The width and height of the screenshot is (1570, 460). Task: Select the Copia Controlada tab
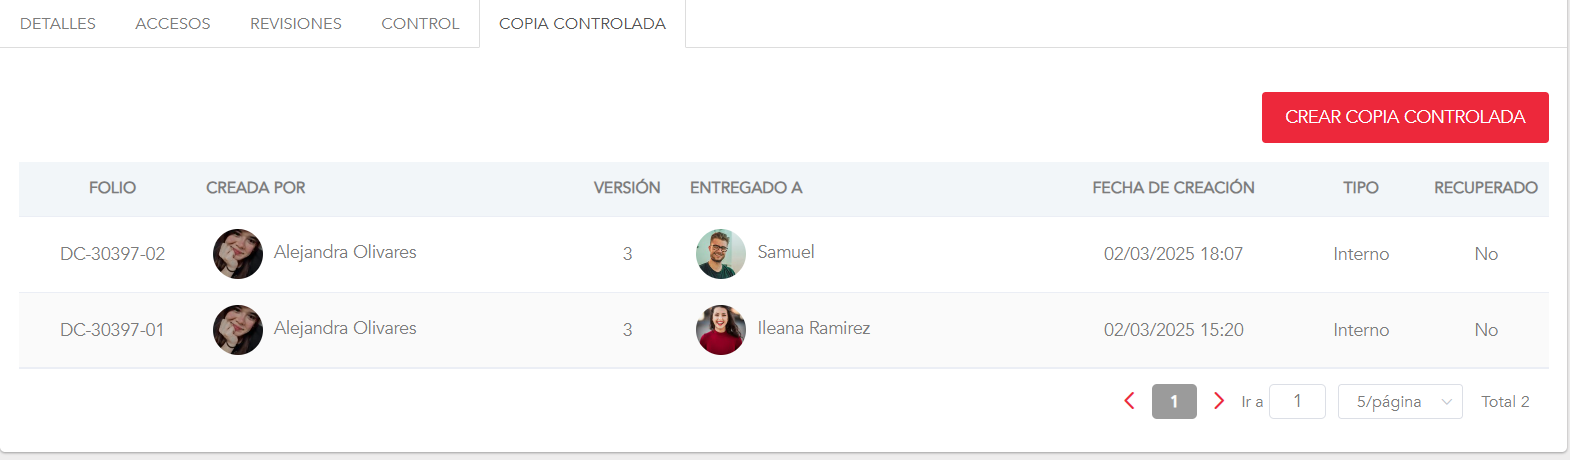point(582,23)
